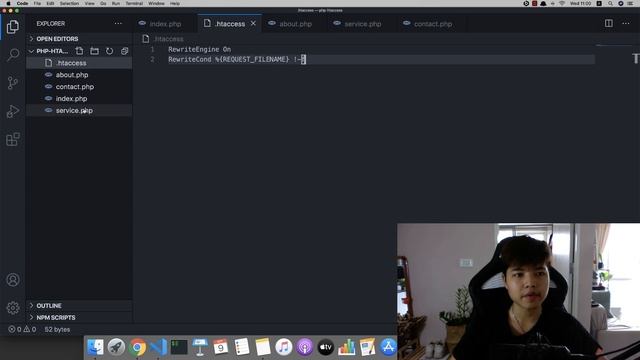
Task: Open Notes from the dock
Action: pos(263,347)
